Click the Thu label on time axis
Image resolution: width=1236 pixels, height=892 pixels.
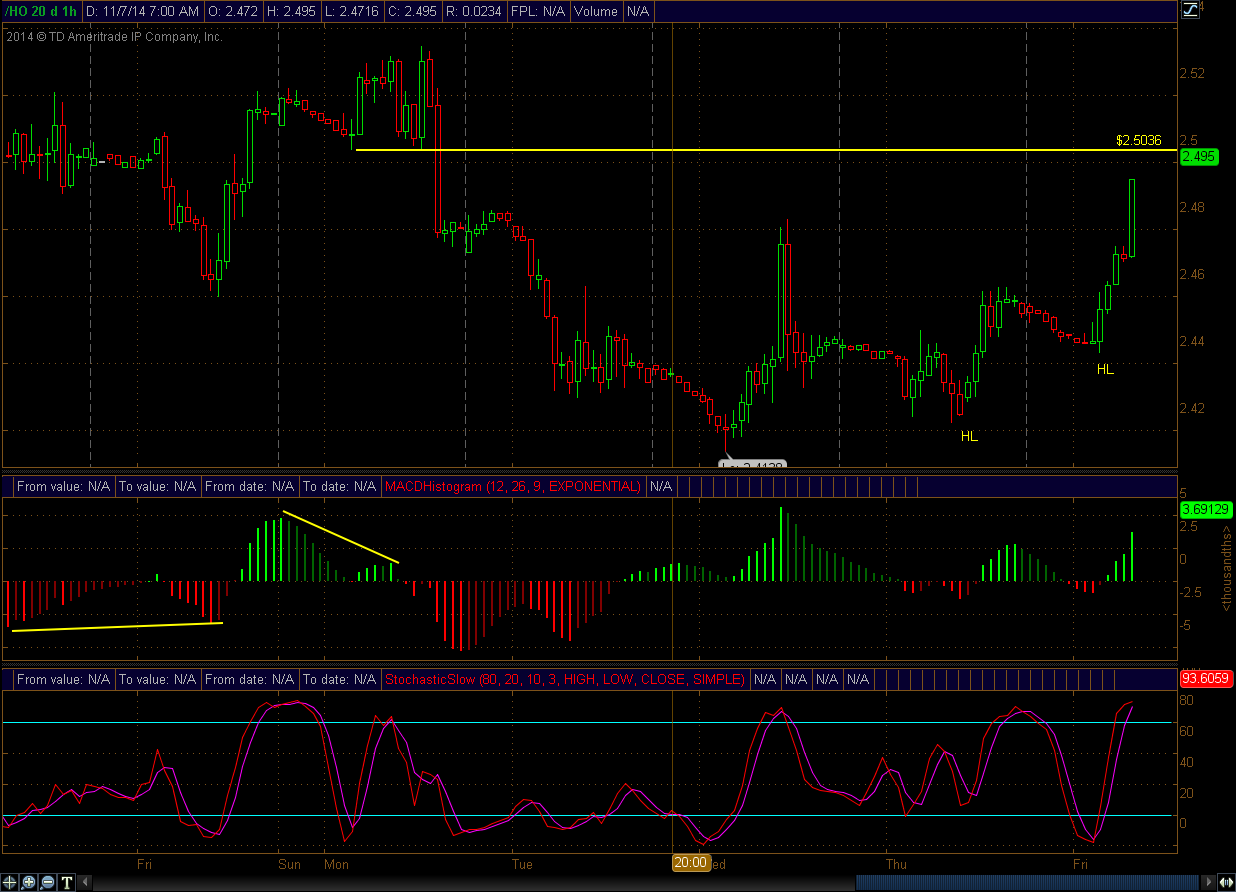click(896, 864)
